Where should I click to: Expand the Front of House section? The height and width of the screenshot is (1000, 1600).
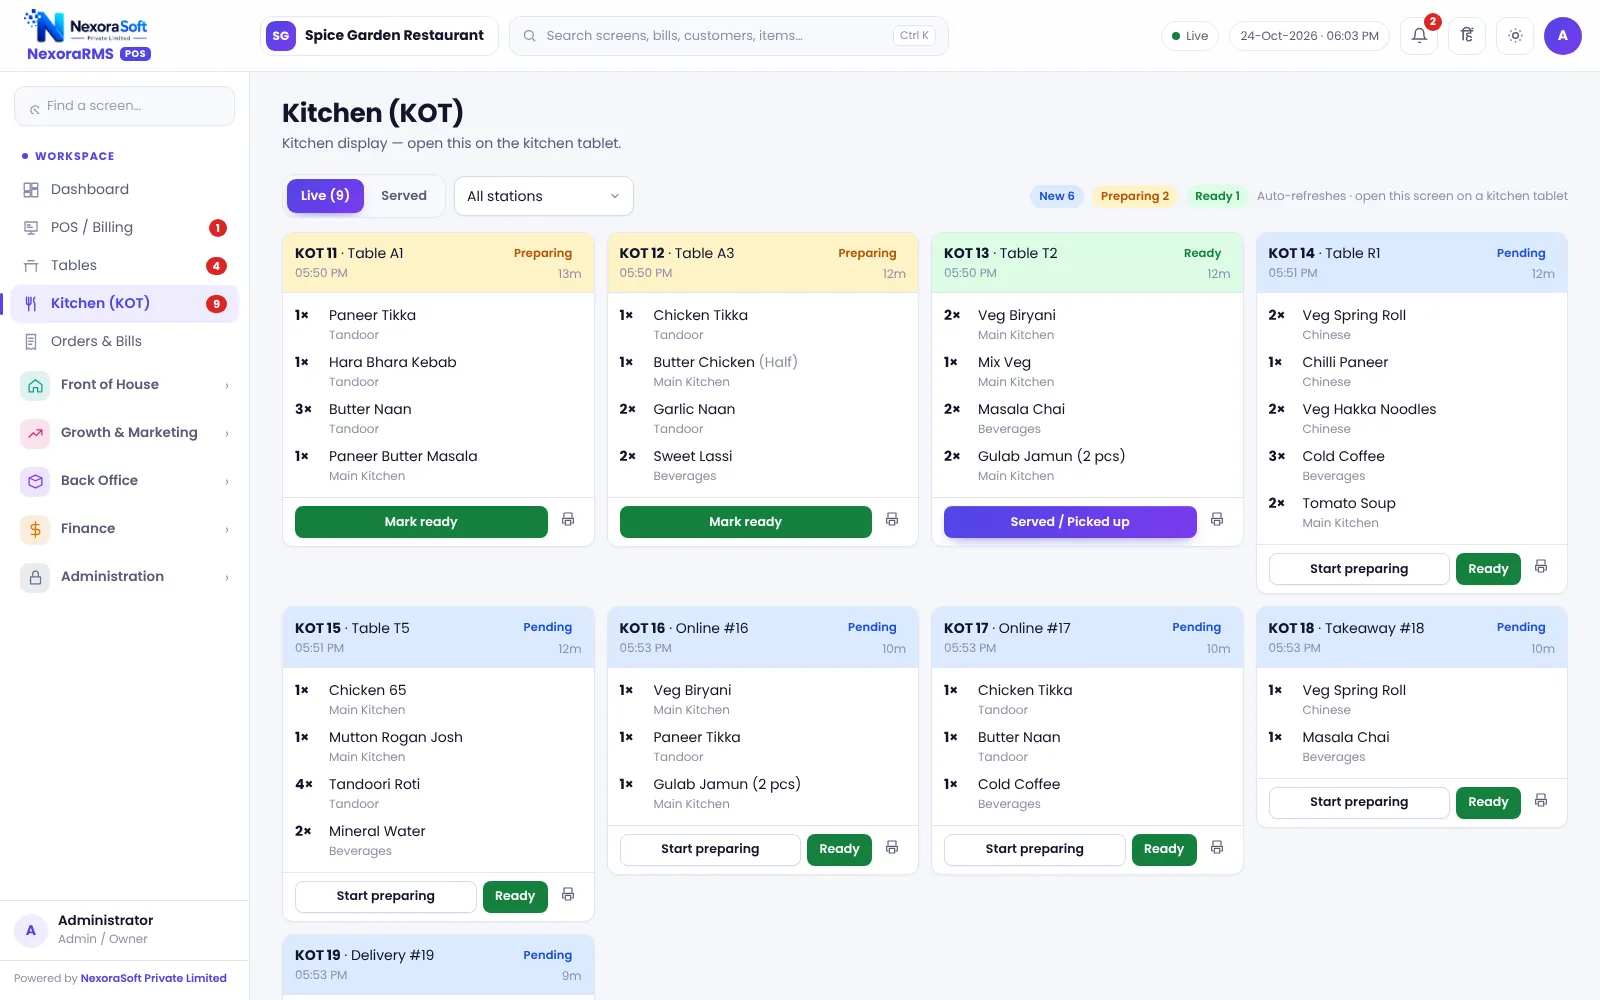point(125,385)
